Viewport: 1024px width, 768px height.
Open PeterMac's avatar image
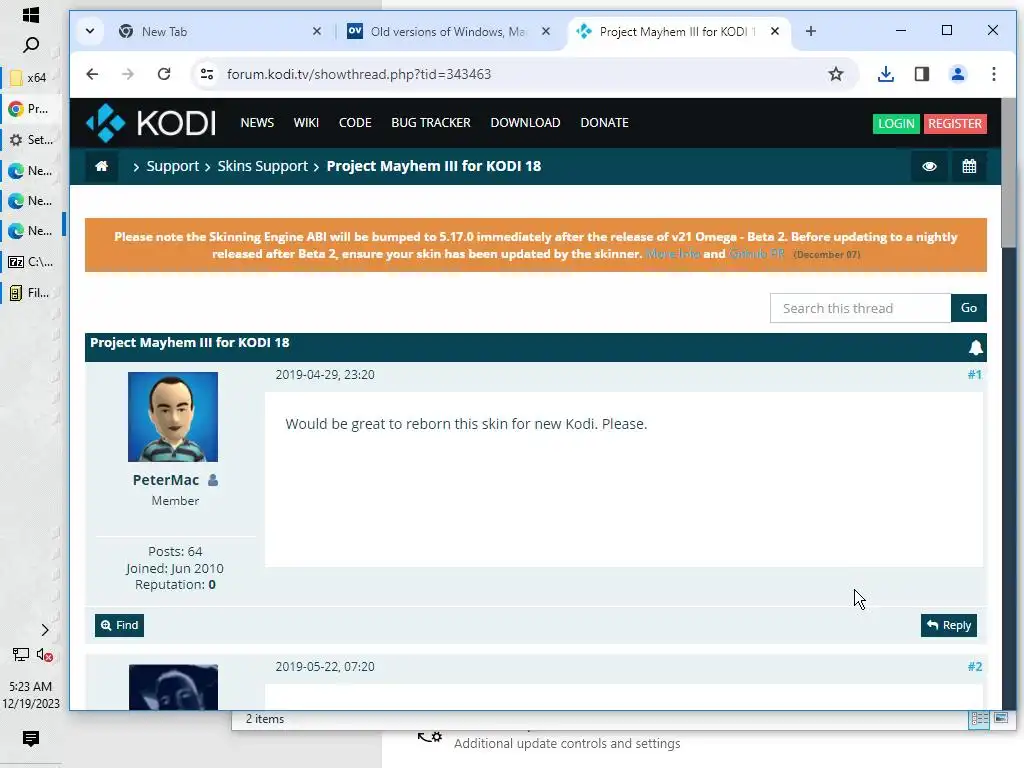[173, 417]
